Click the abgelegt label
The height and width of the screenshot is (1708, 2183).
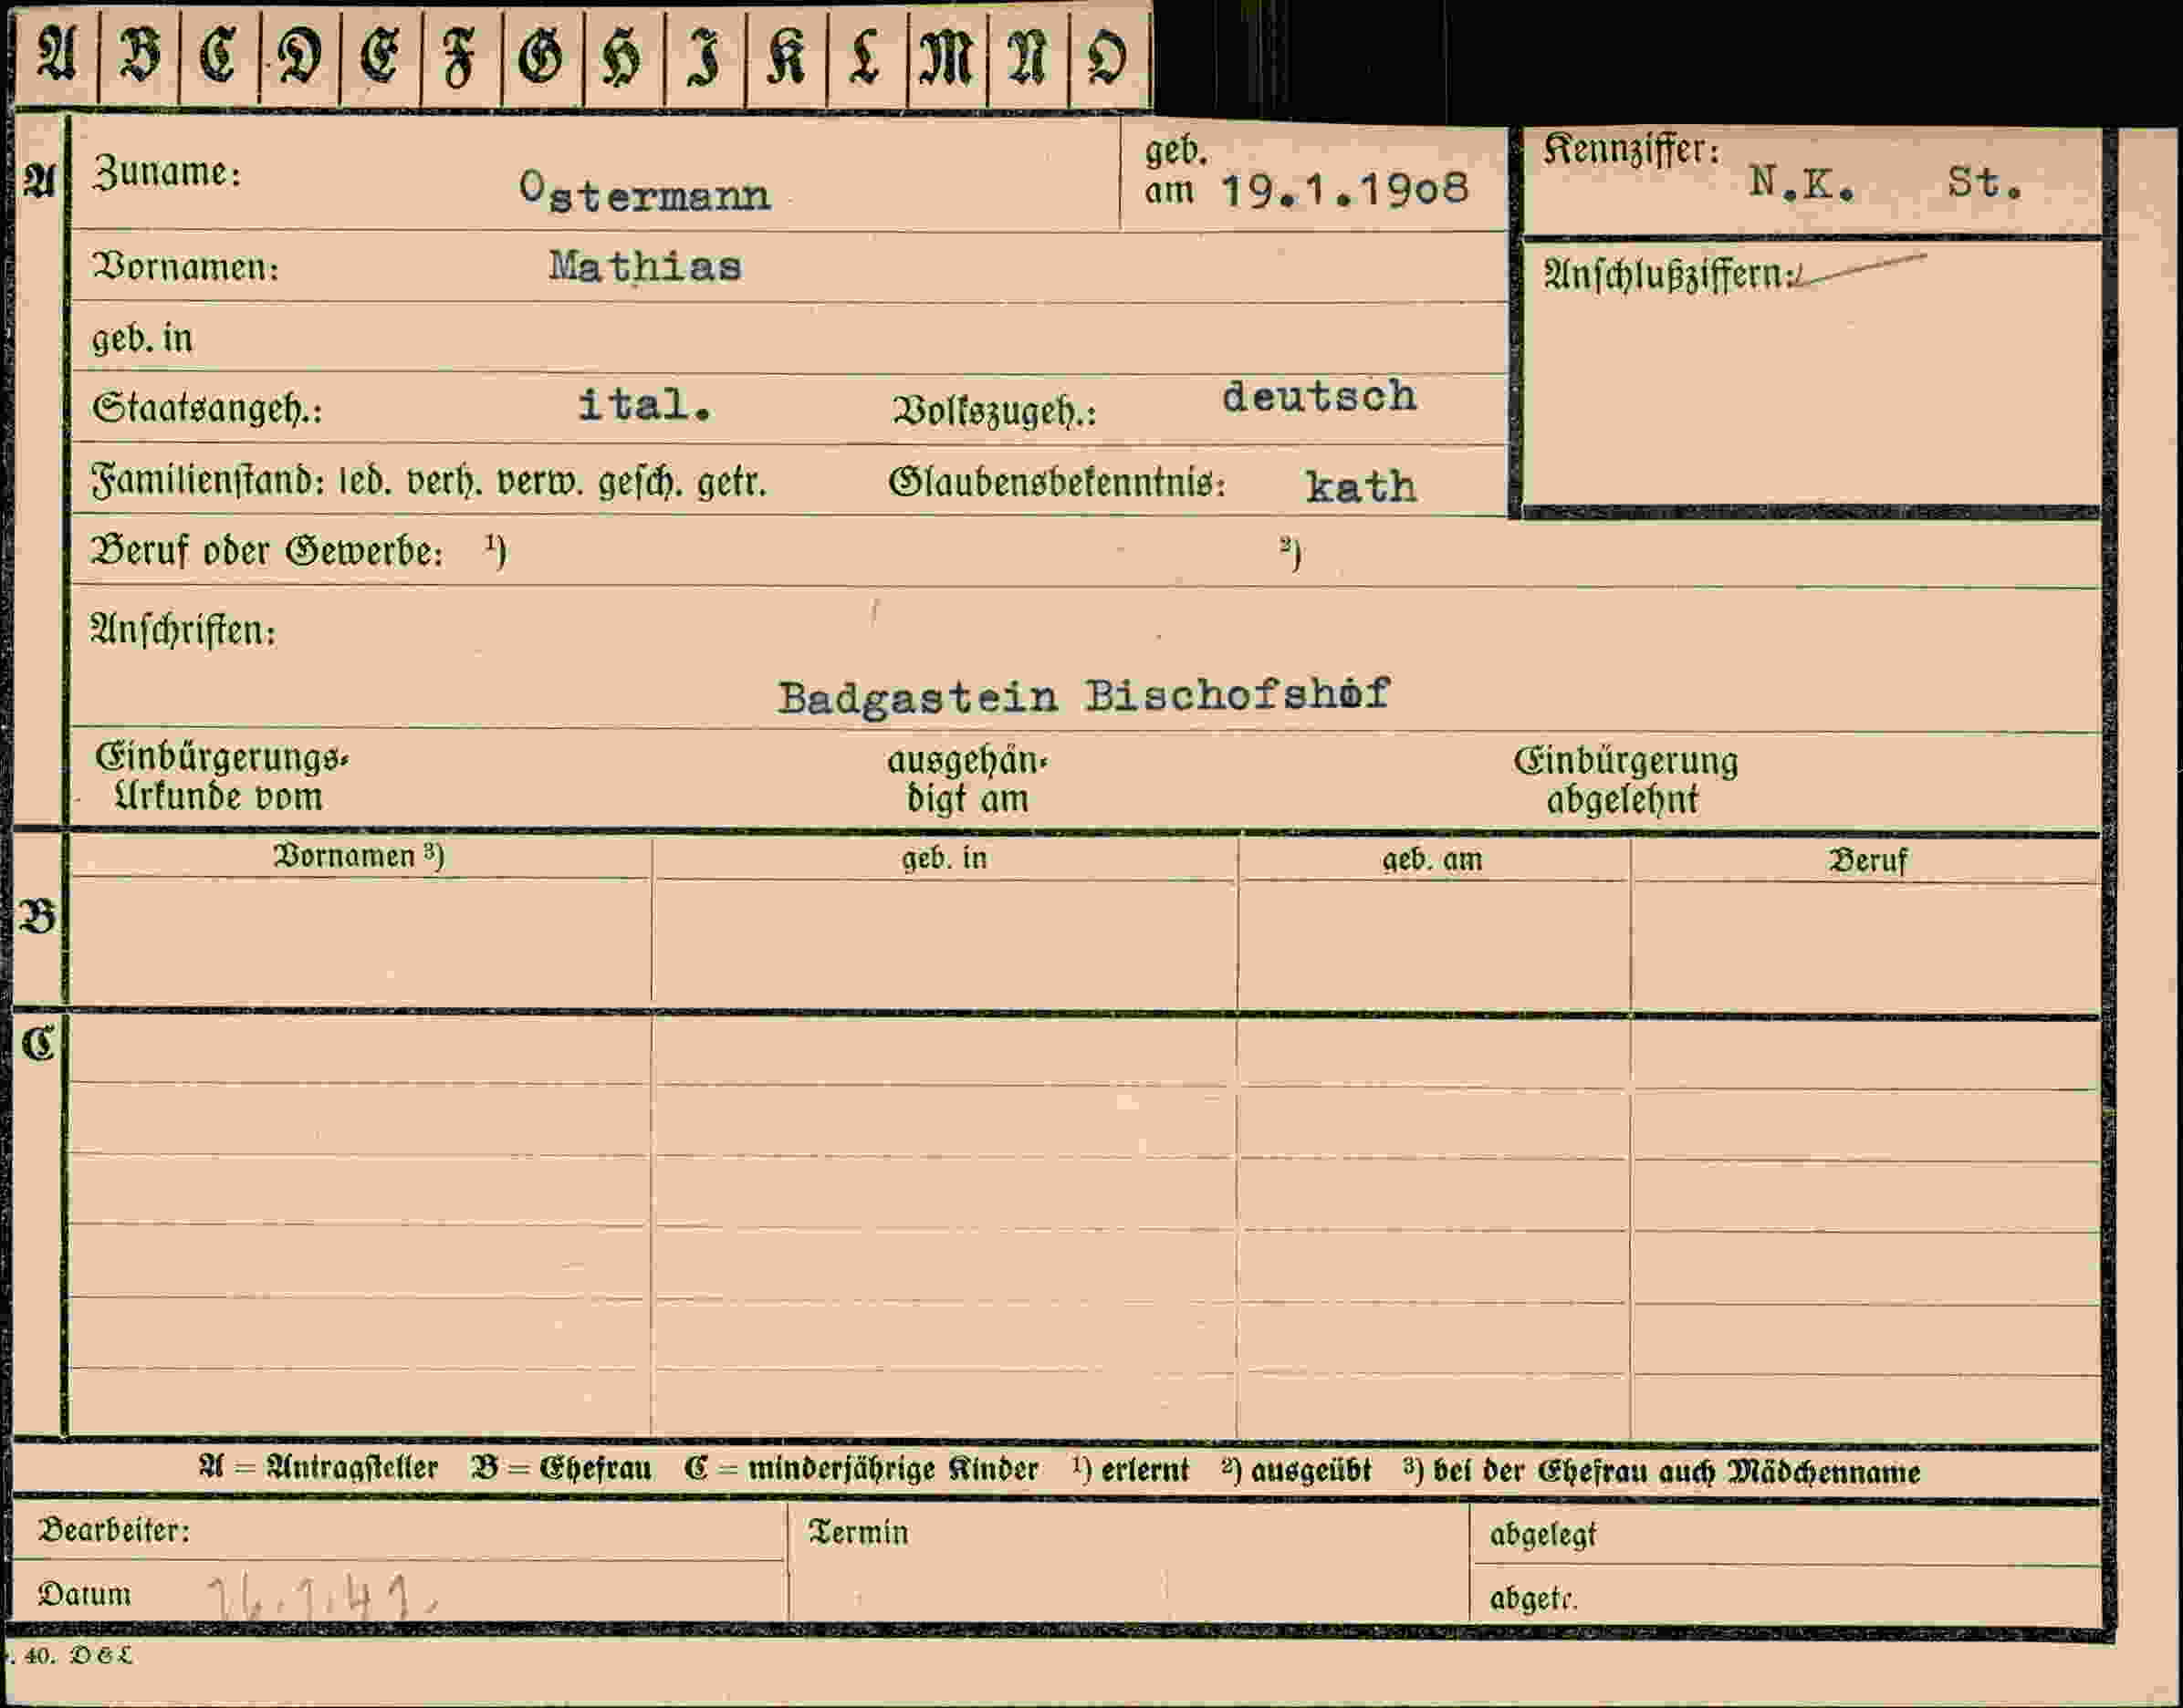coord(1542,1535)
